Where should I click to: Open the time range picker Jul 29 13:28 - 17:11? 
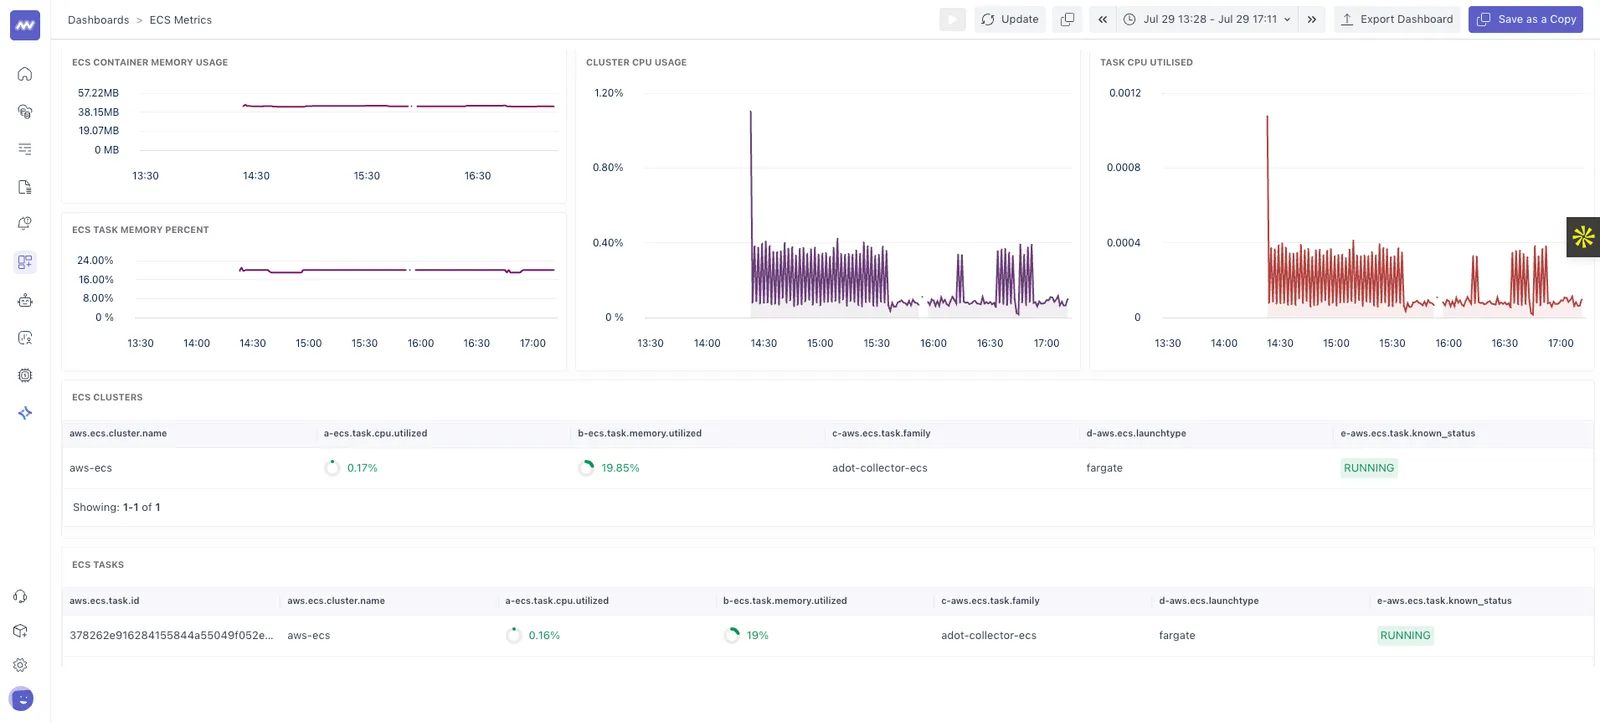point(1207,19)
